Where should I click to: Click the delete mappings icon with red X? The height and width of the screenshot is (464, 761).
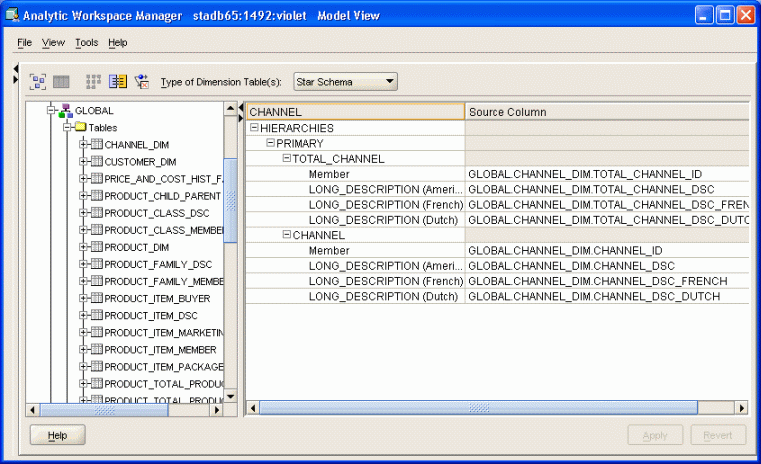pos(141,81)
